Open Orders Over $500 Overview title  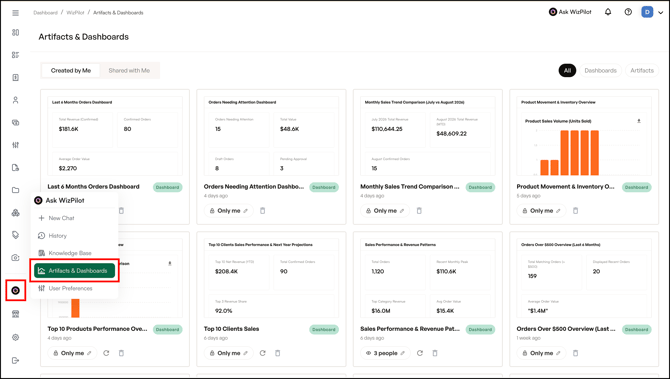566,329
